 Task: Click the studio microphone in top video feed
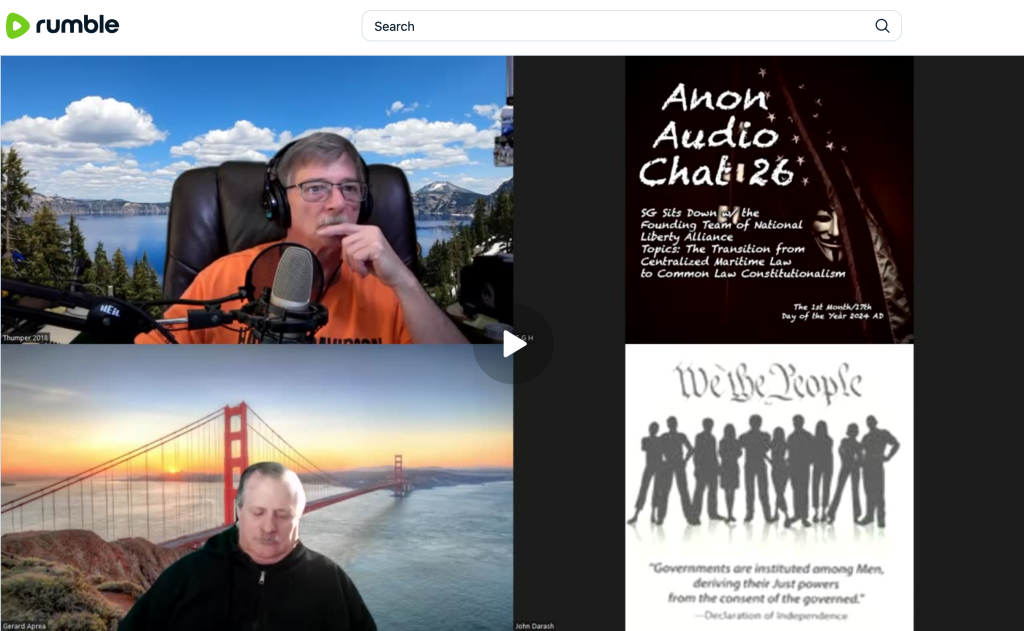(292, 282)
